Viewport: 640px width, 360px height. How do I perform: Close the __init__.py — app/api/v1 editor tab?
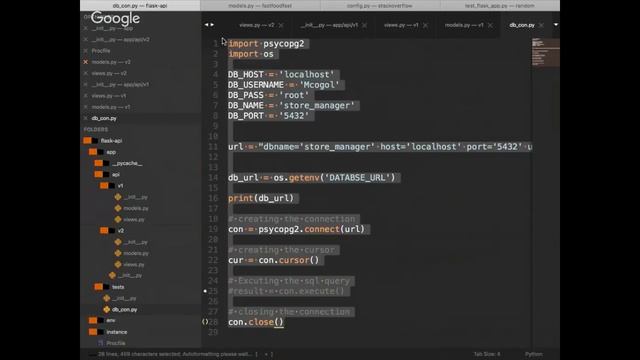(x=364, y=25)
